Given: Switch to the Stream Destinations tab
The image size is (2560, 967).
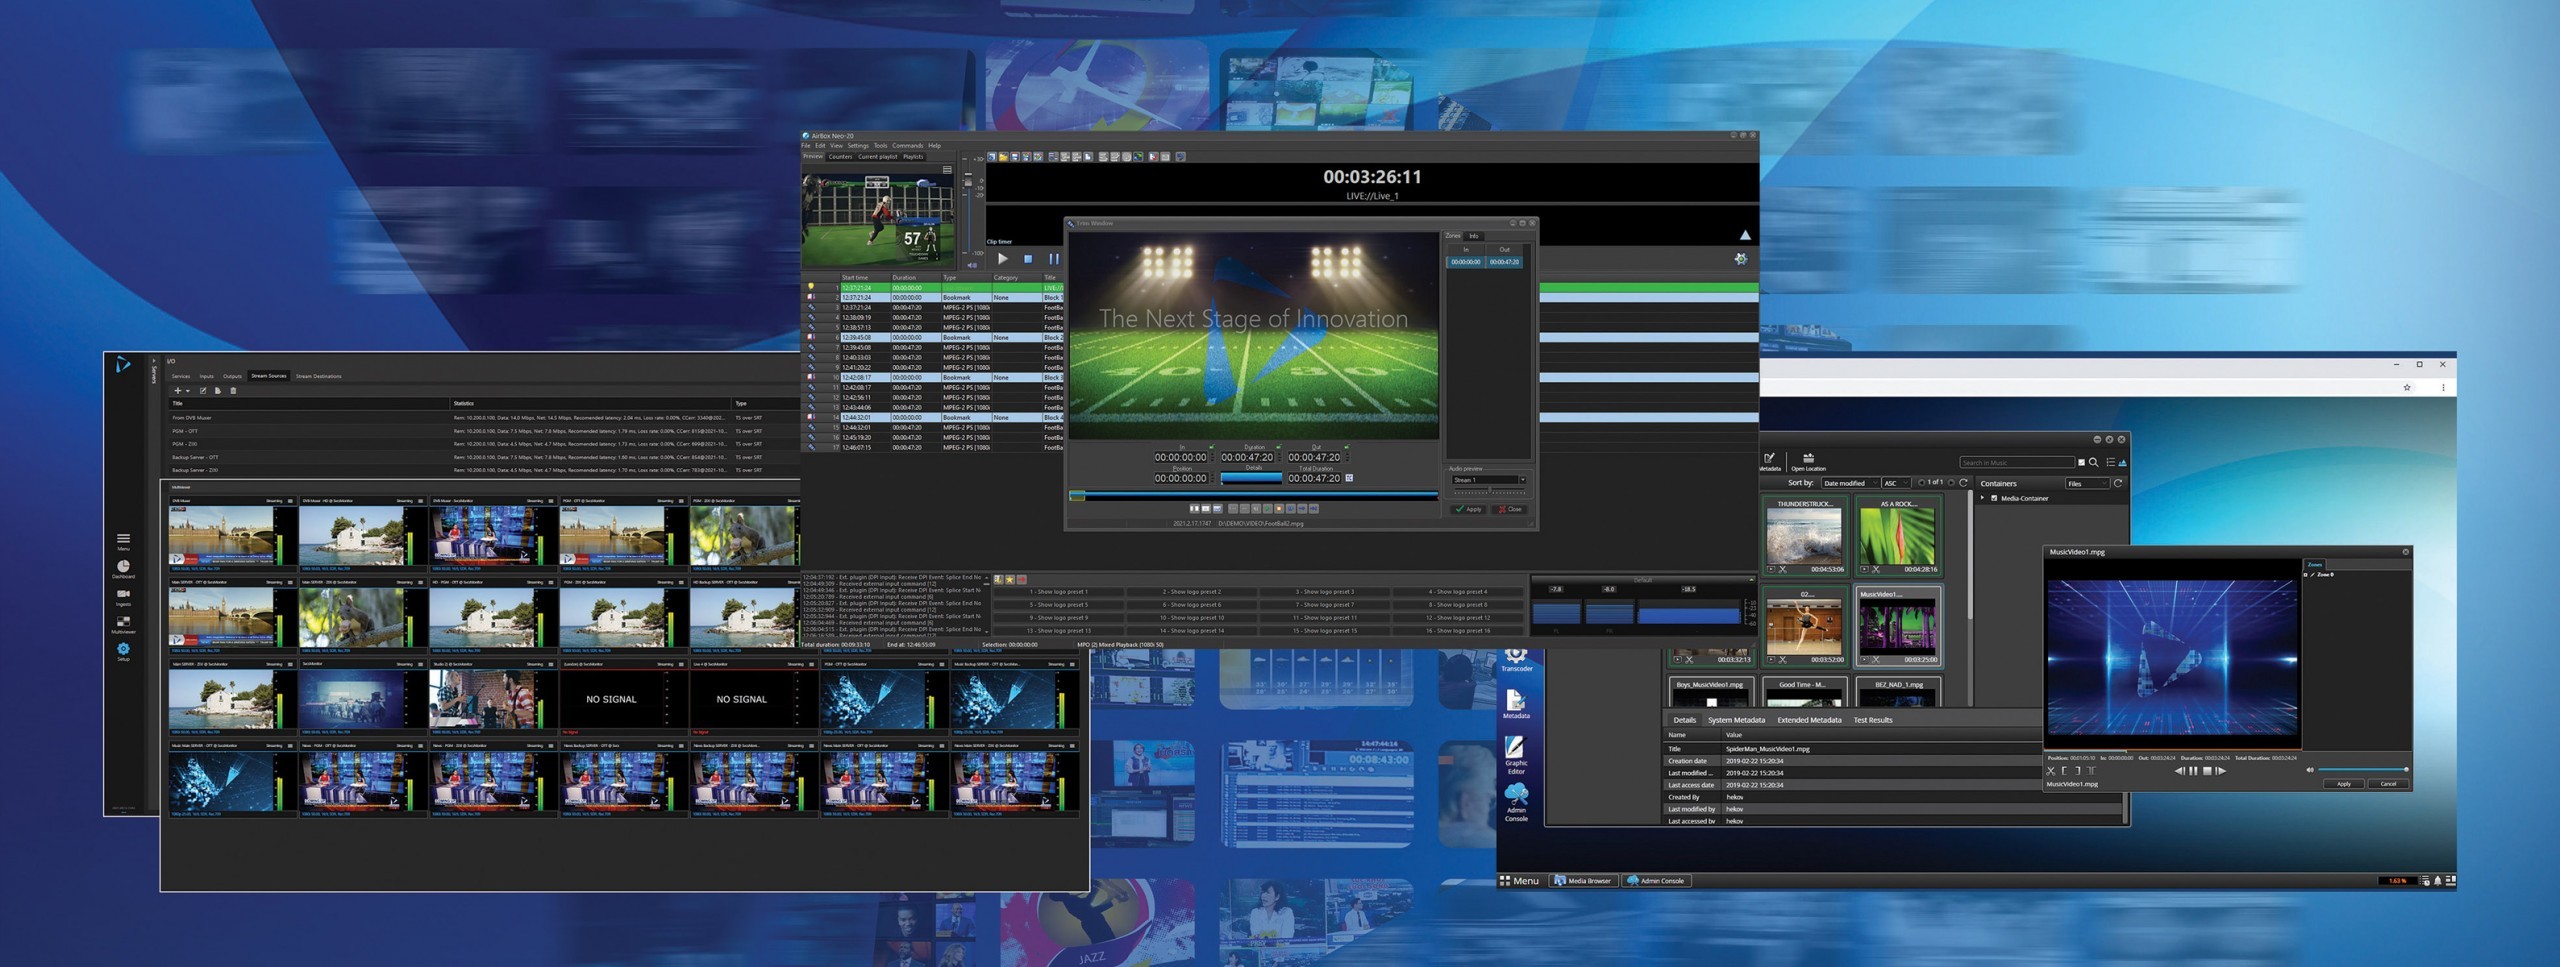Looking at the screenshot, I should 318,376.
